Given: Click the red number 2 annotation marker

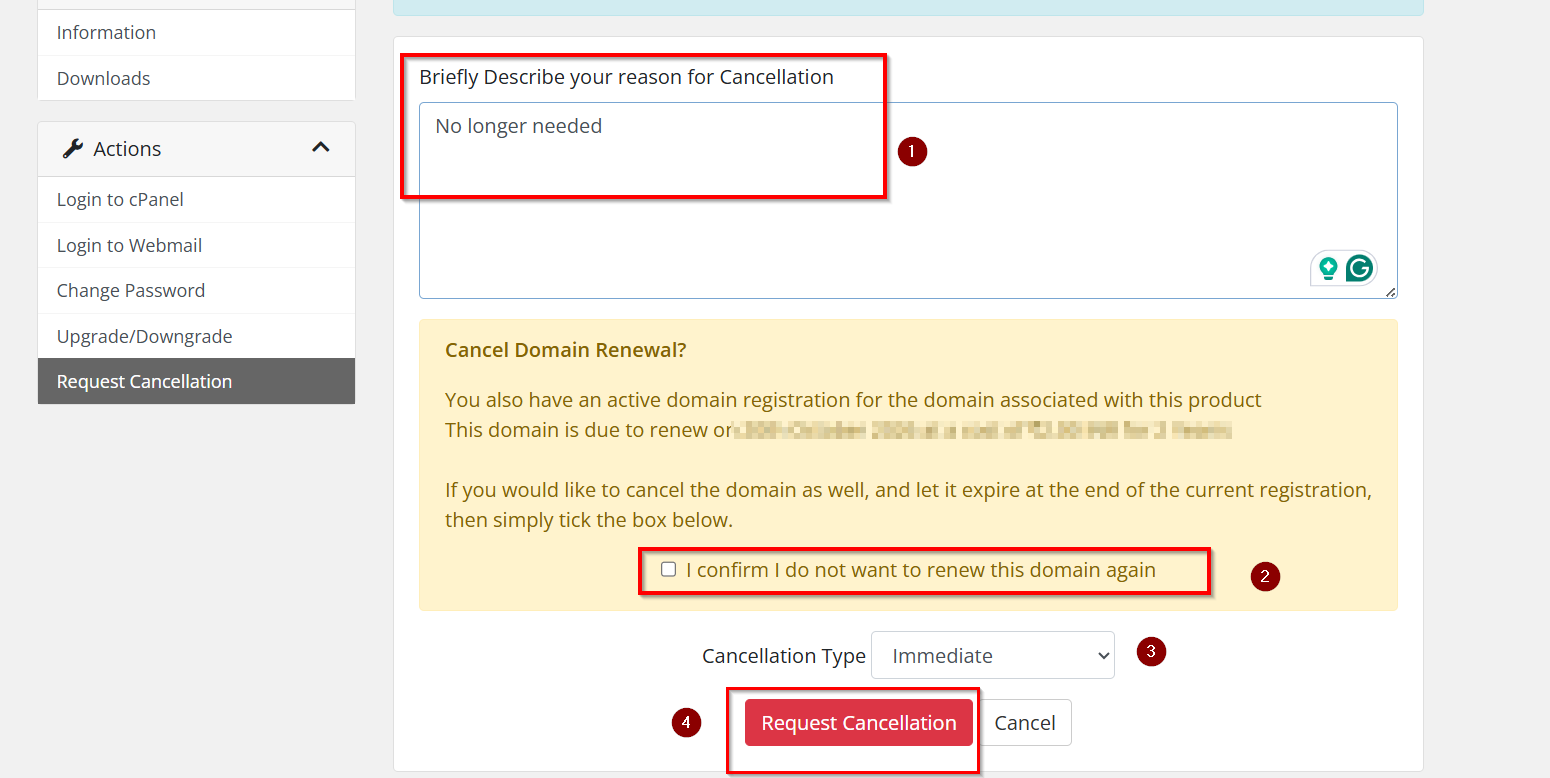Looking at the screenshot, I should coord(1265,576).
